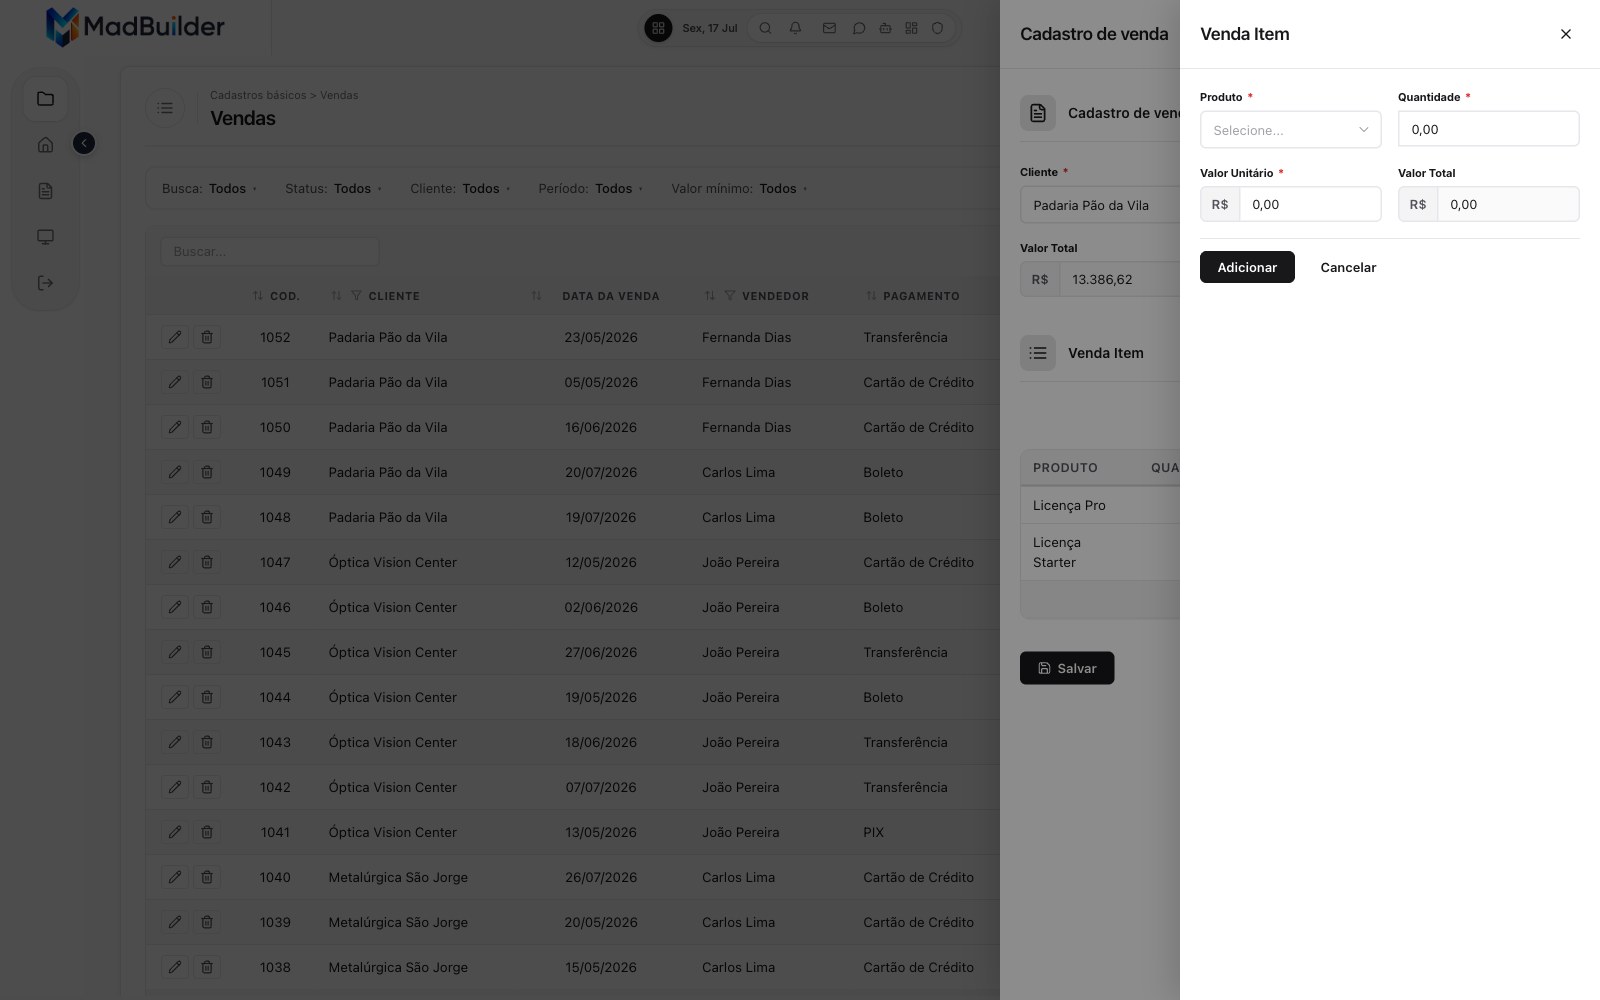Open the Valor mínimo filter dropdown
Viewport: 1600px width, 1000px height.
[x=739, y=188]
